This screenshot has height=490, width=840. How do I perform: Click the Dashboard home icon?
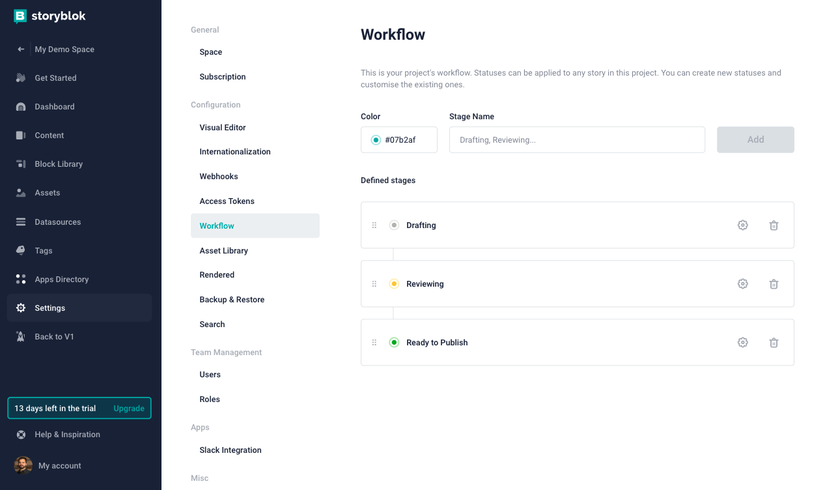[x=21, y=107]
